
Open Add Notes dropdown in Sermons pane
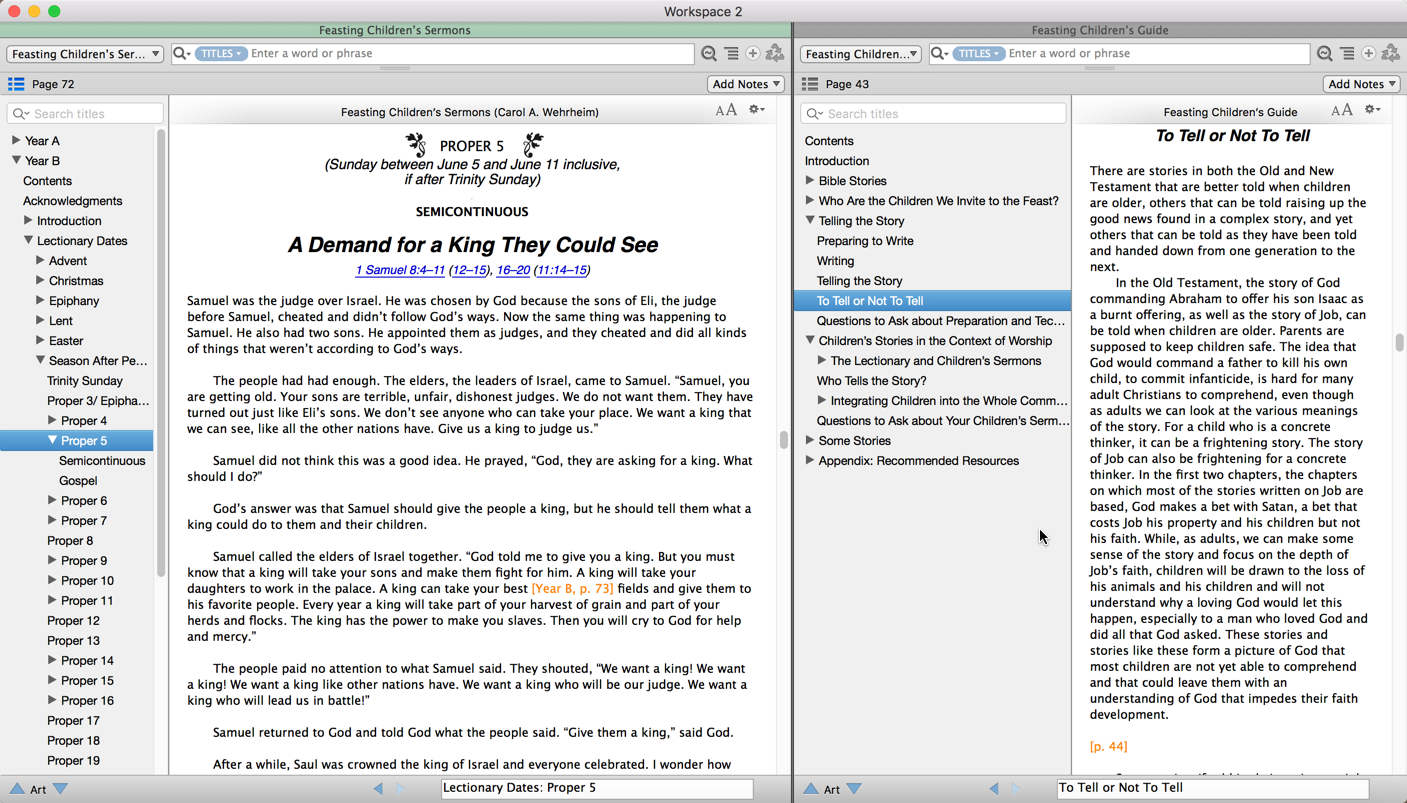point(746,84)
